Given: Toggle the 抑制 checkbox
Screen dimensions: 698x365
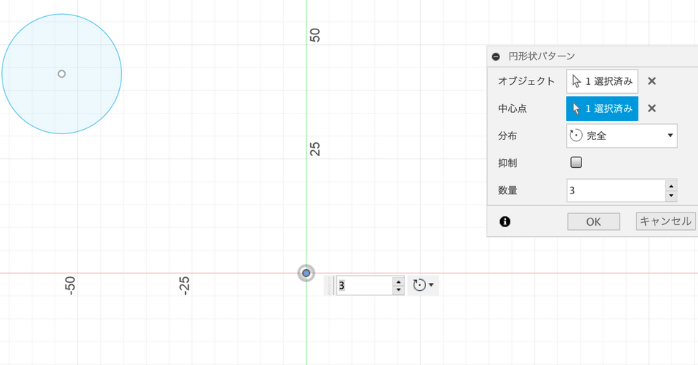Looking at the screenshot, I should coord(576,162).
